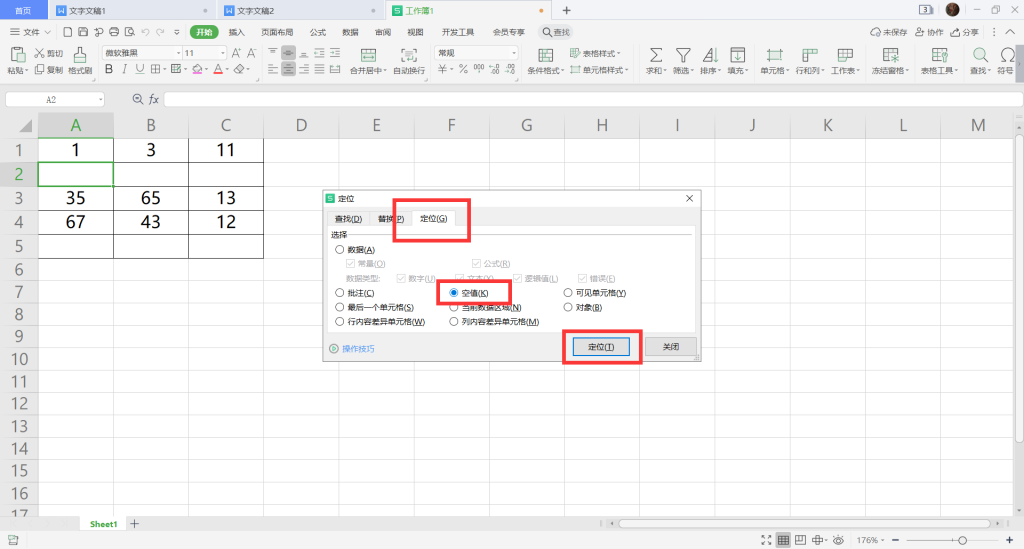This screenshot has height=549, width=1024.
Task: Click the 定位(T) button in dialog
Action: click(601, 347)
